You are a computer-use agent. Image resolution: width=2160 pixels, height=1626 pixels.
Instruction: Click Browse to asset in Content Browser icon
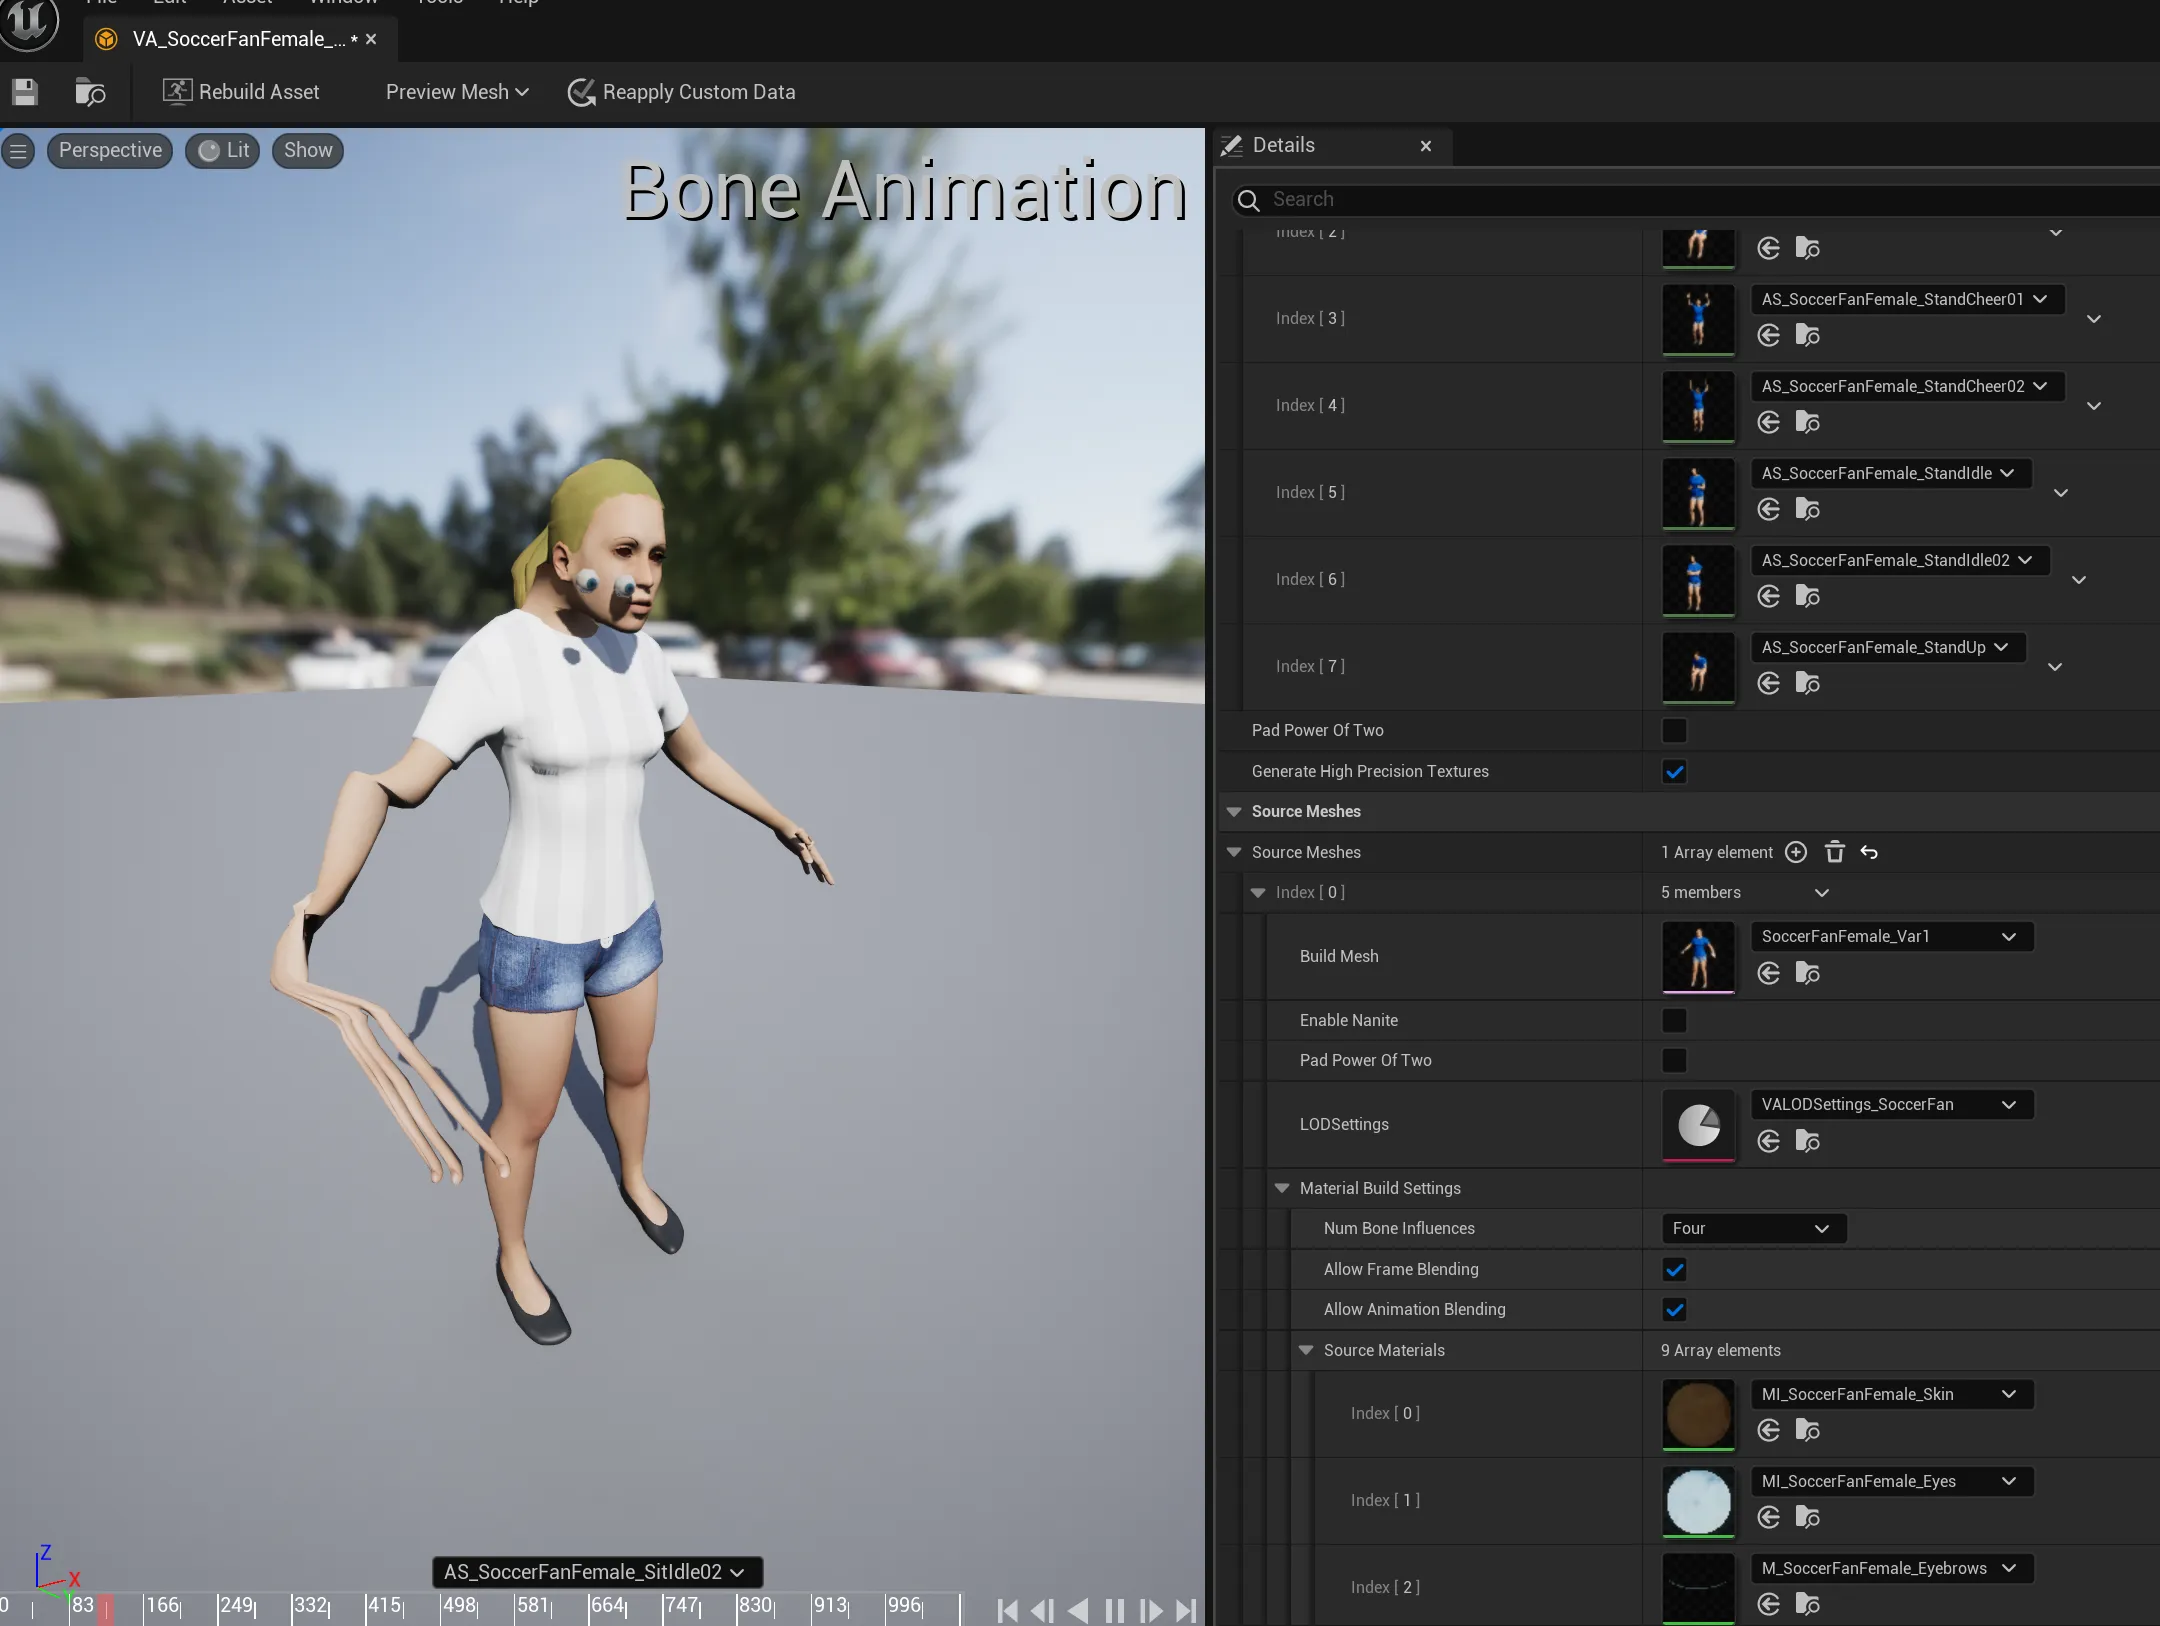90,93
